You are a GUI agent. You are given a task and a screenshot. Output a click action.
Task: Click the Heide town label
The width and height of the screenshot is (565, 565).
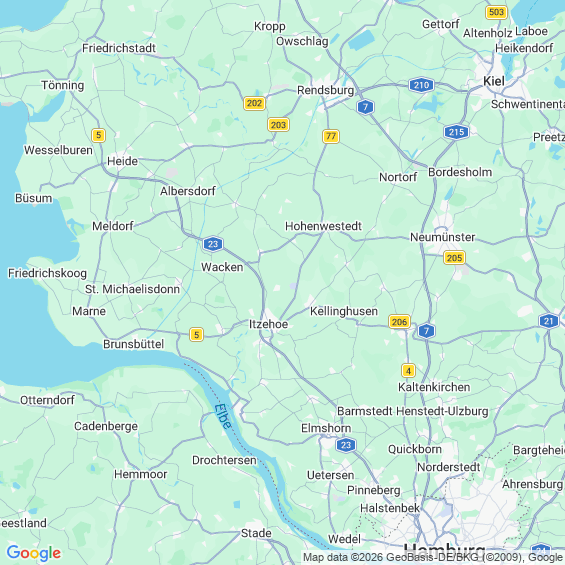123,161
